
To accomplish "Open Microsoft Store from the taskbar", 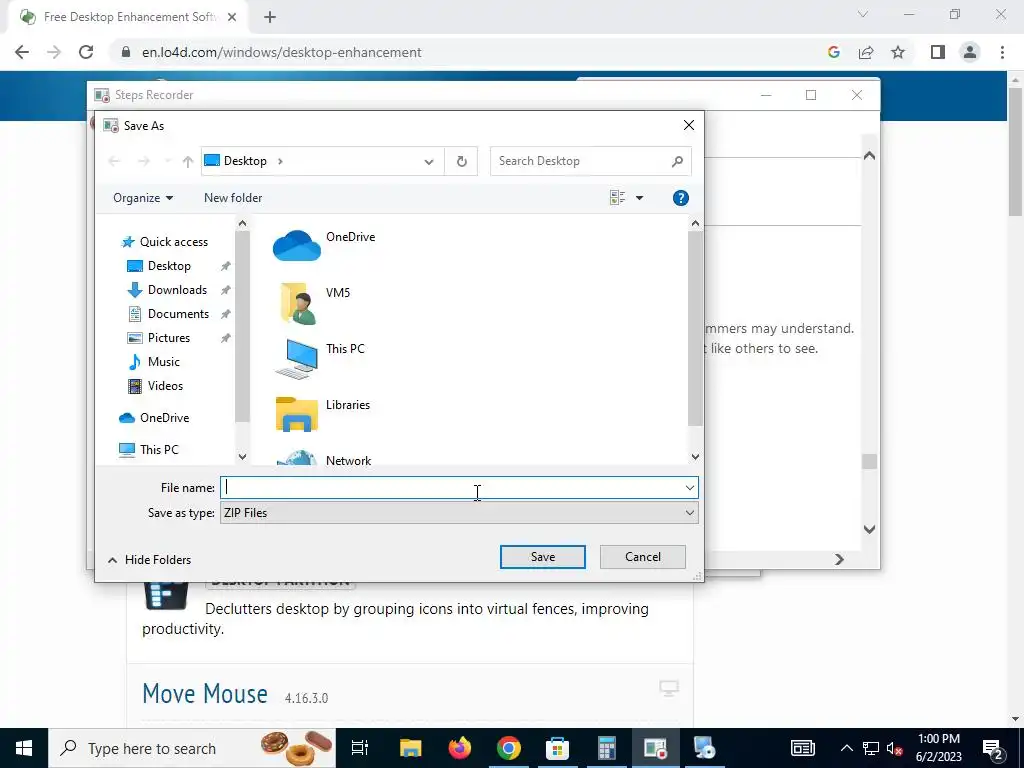I will click(557, 748).
